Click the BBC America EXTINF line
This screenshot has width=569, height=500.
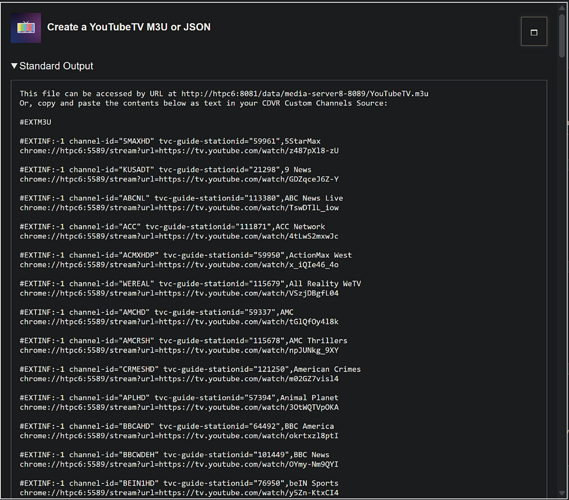point(177,426)
